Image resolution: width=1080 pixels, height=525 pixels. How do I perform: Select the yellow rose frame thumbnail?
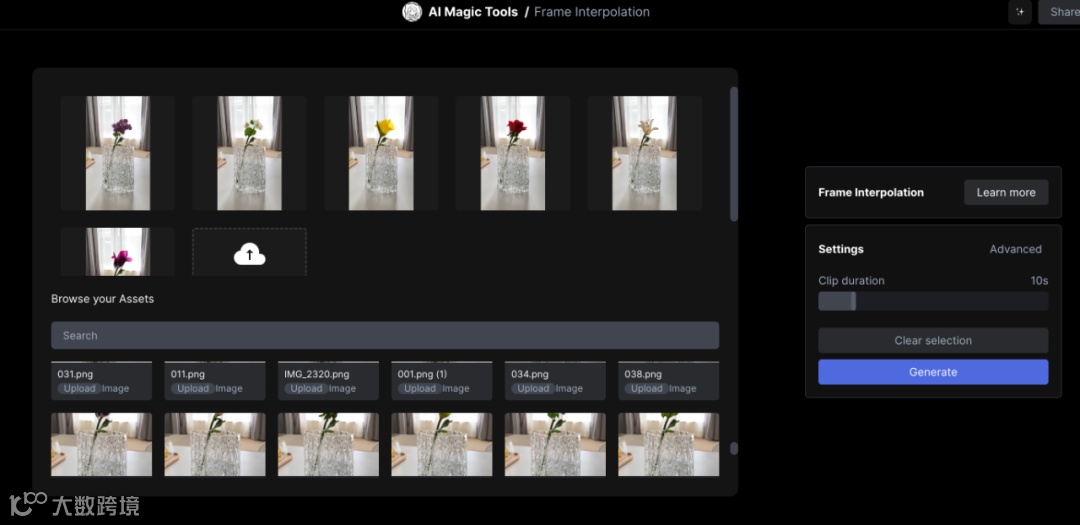pos(381,153)
